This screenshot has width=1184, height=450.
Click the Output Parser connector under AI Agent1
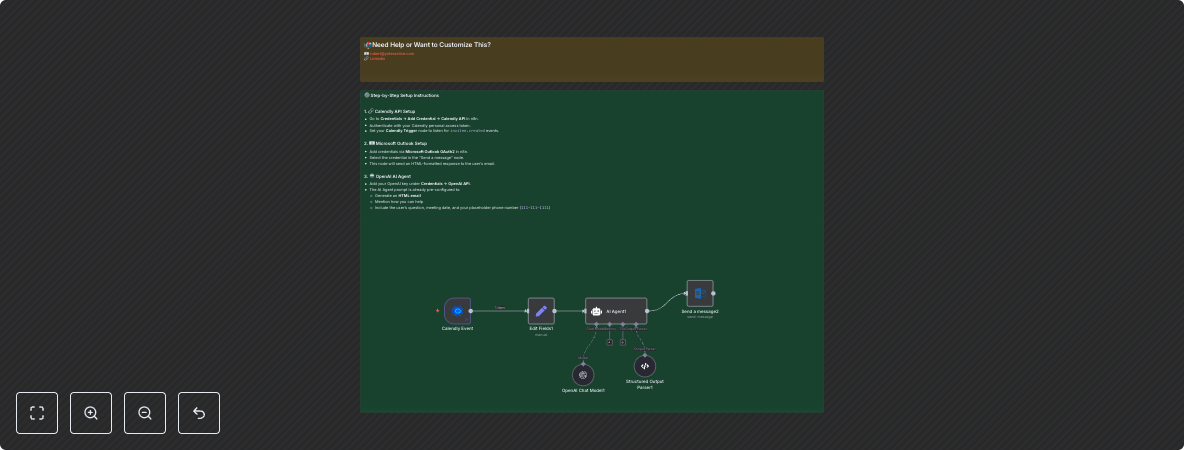[x=636, y=325]
